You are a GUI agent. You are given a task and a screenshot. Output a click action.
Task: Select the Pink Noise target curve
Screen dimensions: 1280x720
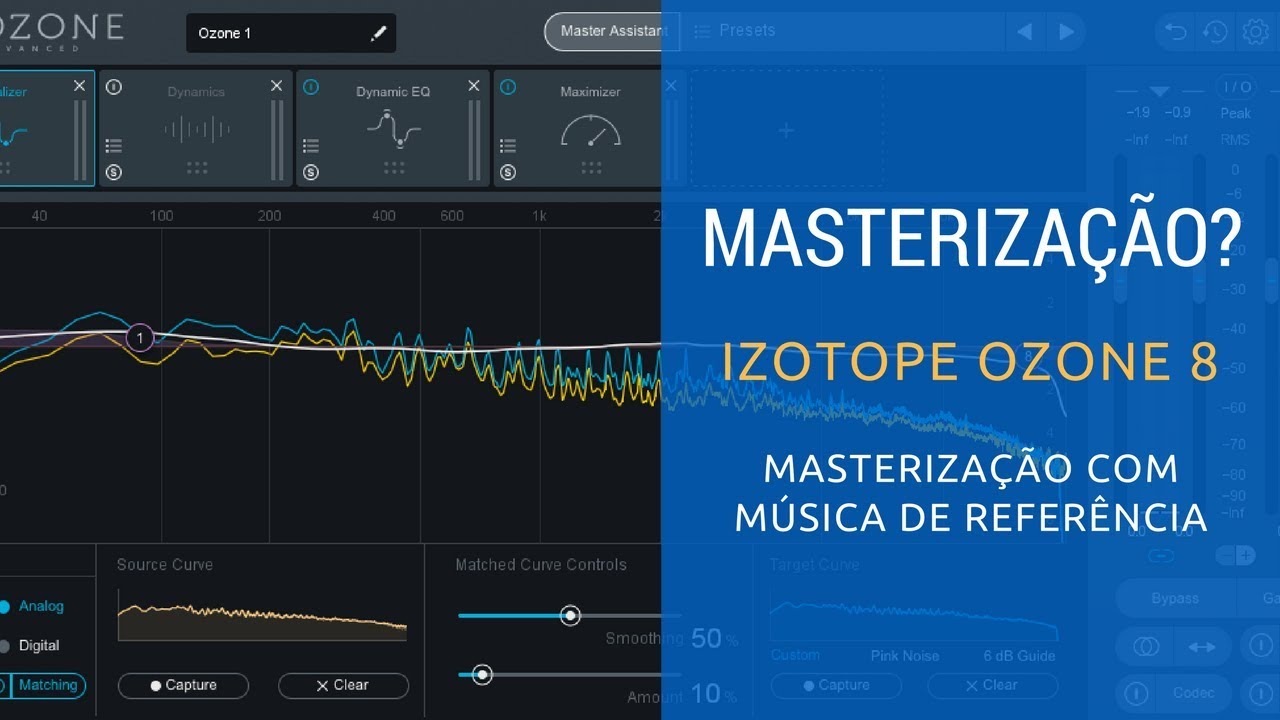[x=905, y=656]
